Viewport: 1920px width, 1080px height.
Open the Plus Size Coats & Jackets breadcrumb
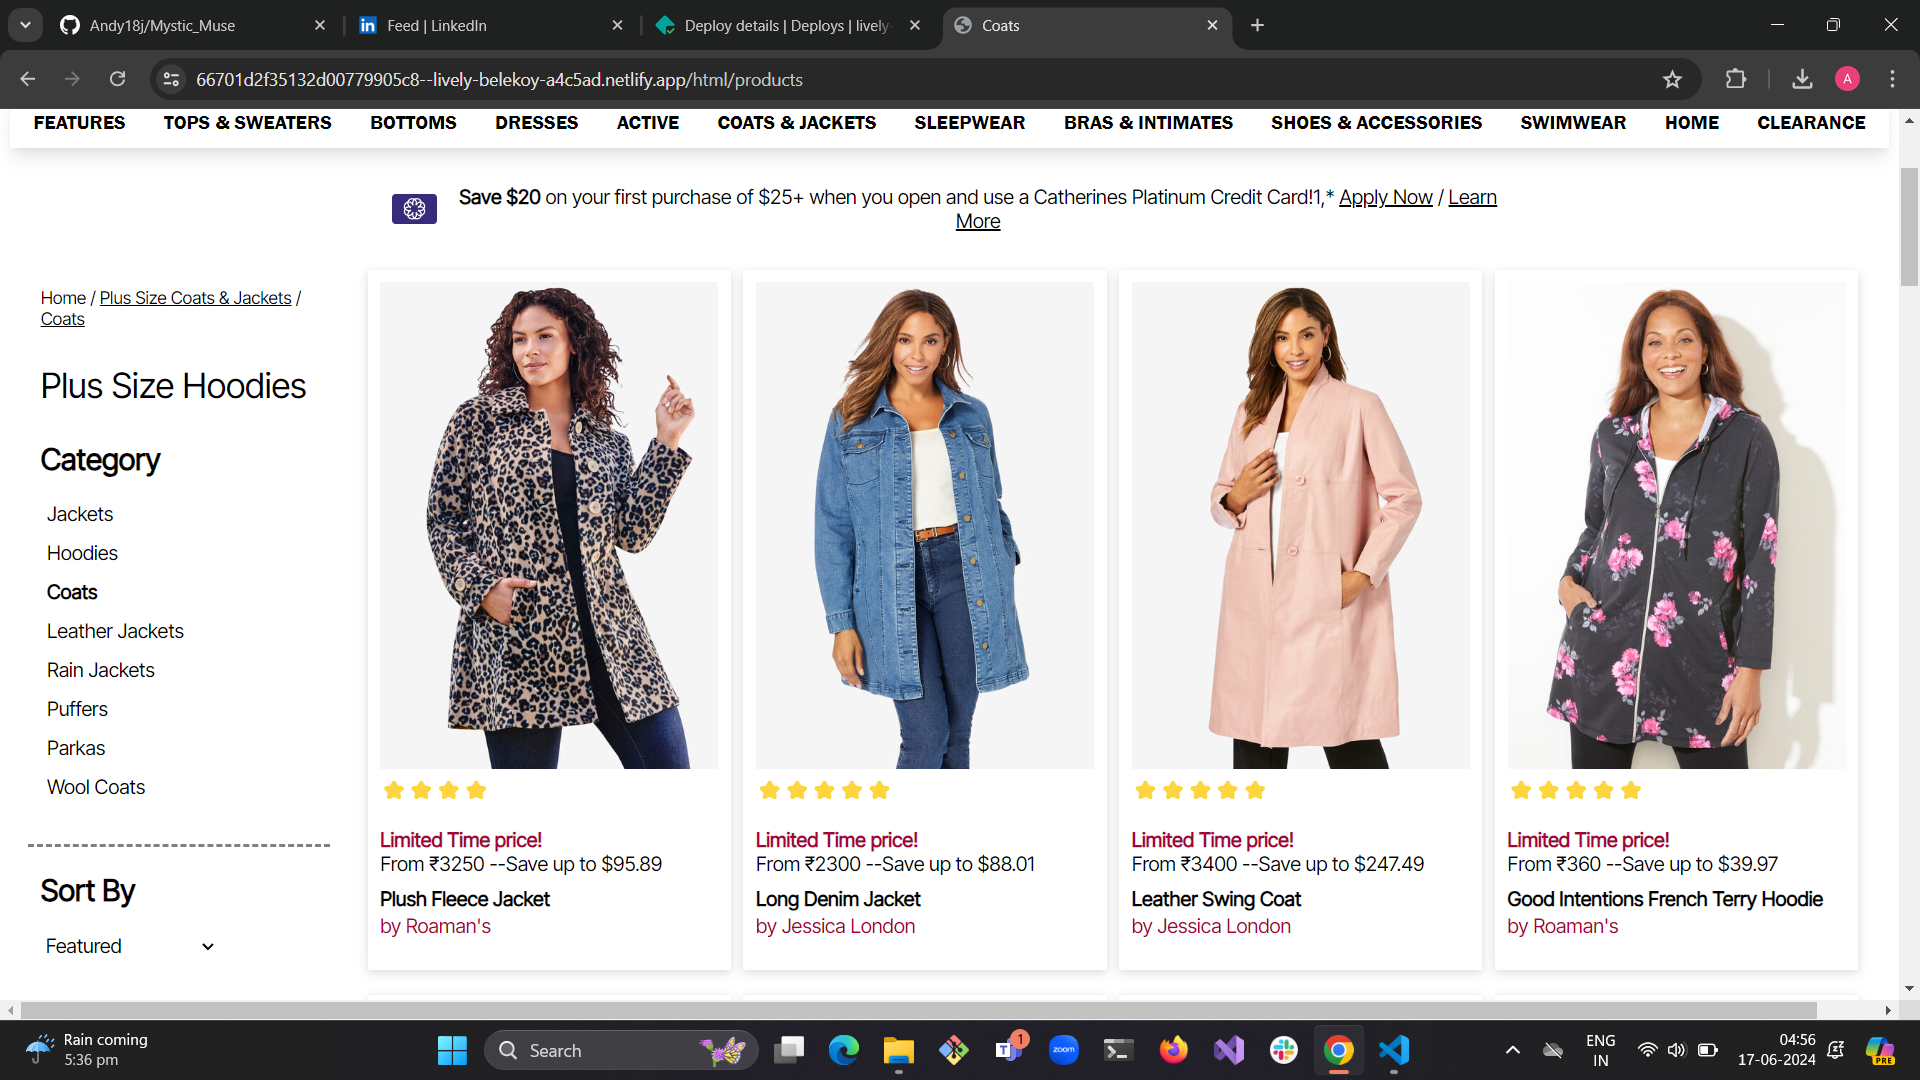[x=195, y=298]
